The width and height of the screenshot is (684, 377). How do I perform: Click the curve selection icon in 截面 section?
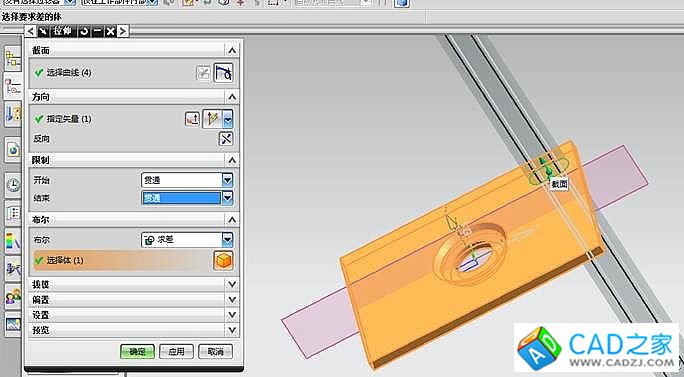coord(223,73)
